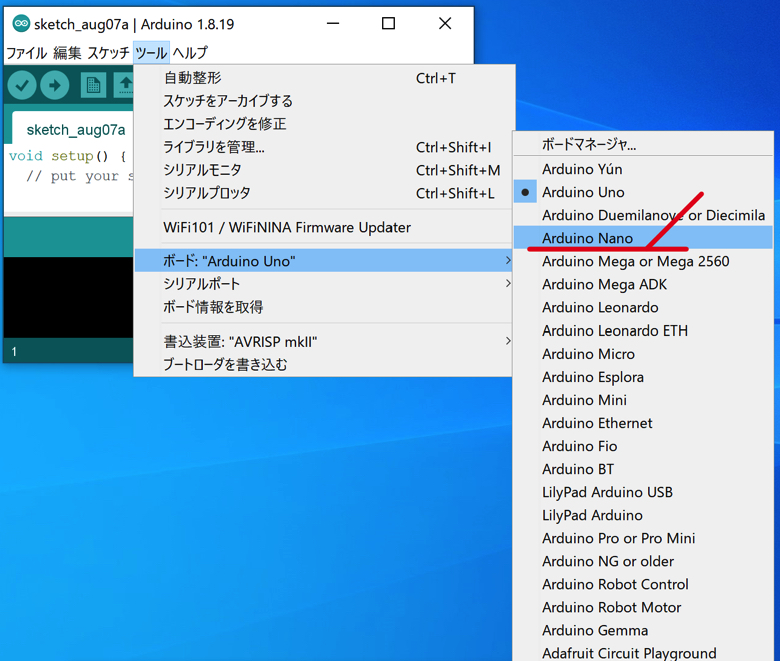Choose エンコーディングを修正 menu entry
780x661 pixels.
coord(323,123)
